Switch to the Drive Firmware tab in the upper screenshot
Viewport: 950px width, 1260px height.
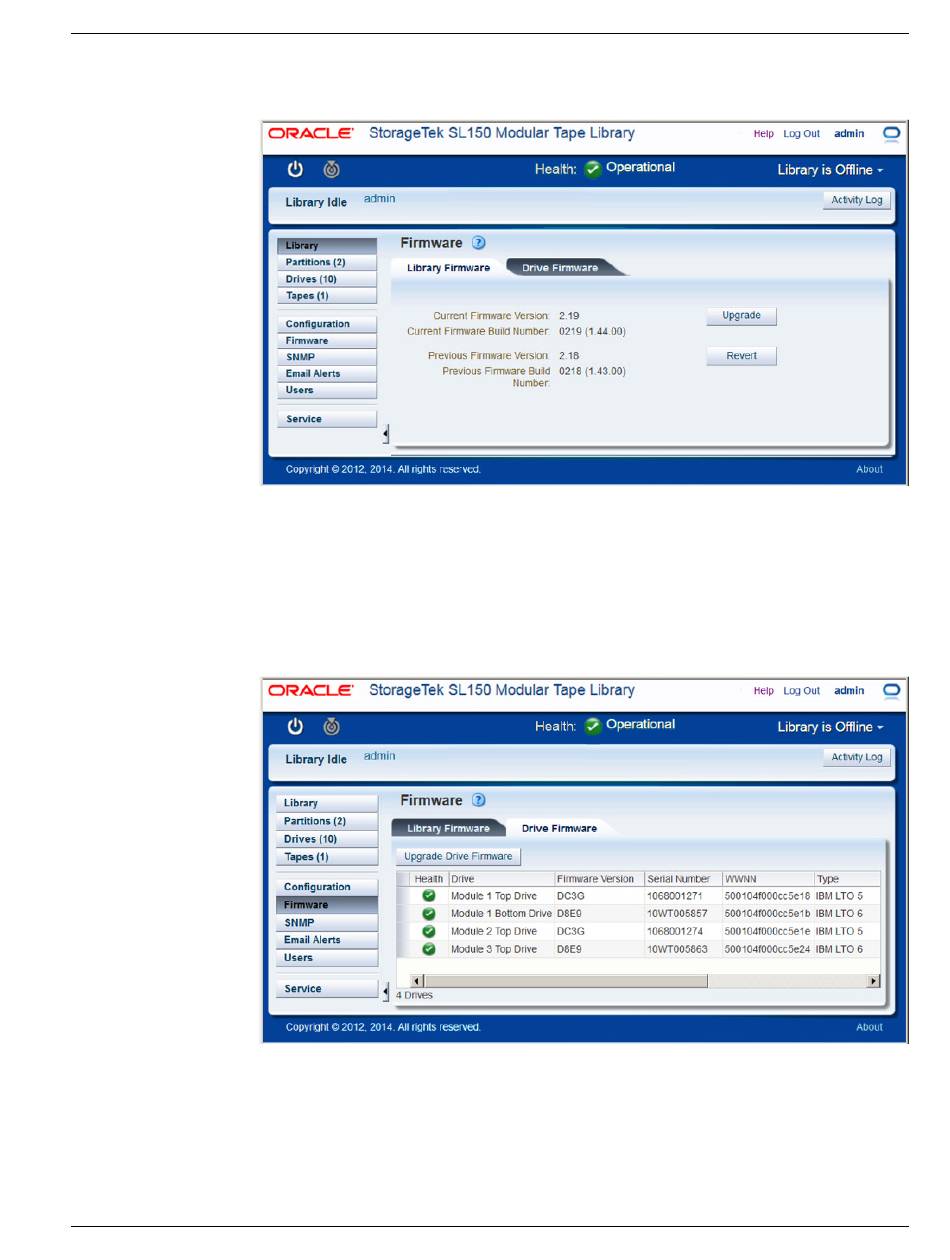pos(560,267)
